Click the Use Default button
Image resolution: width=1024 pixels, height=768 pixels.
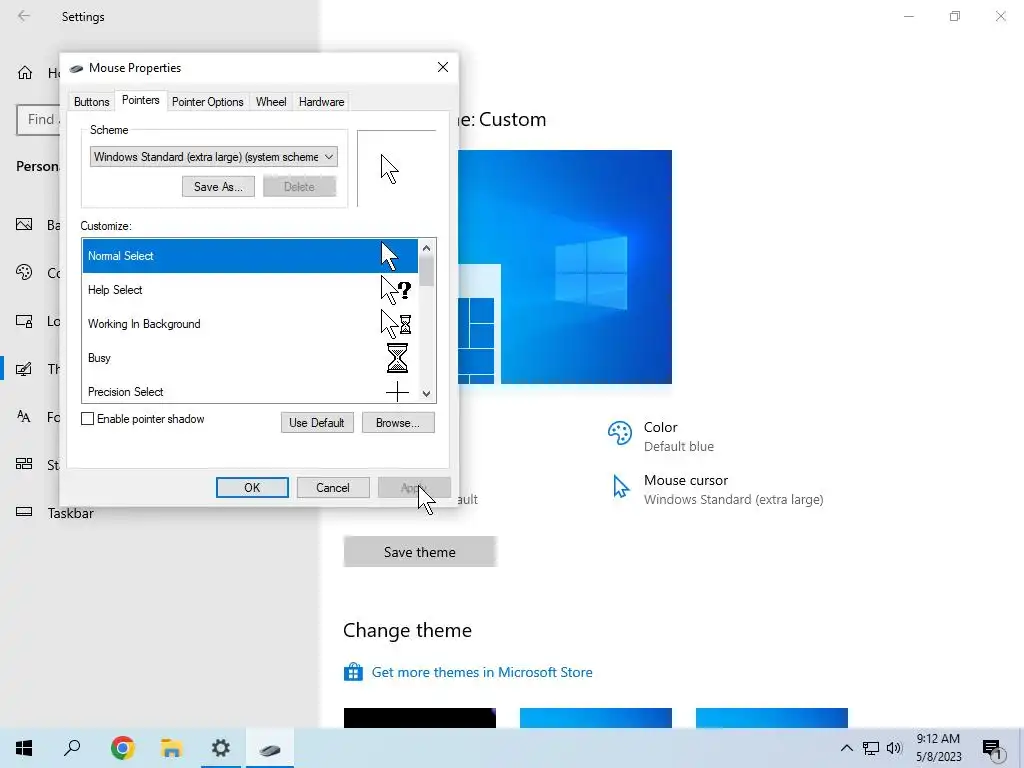click(317, 423)
